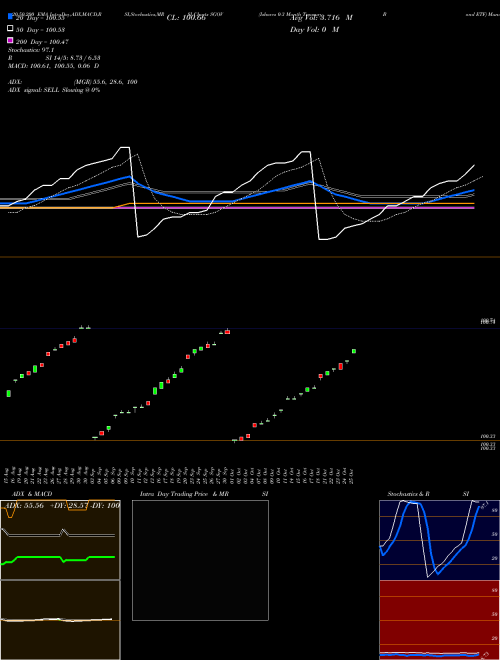Click the last green candlestick on the price chart
Screen dimensions: 500x660
point(354,351)
